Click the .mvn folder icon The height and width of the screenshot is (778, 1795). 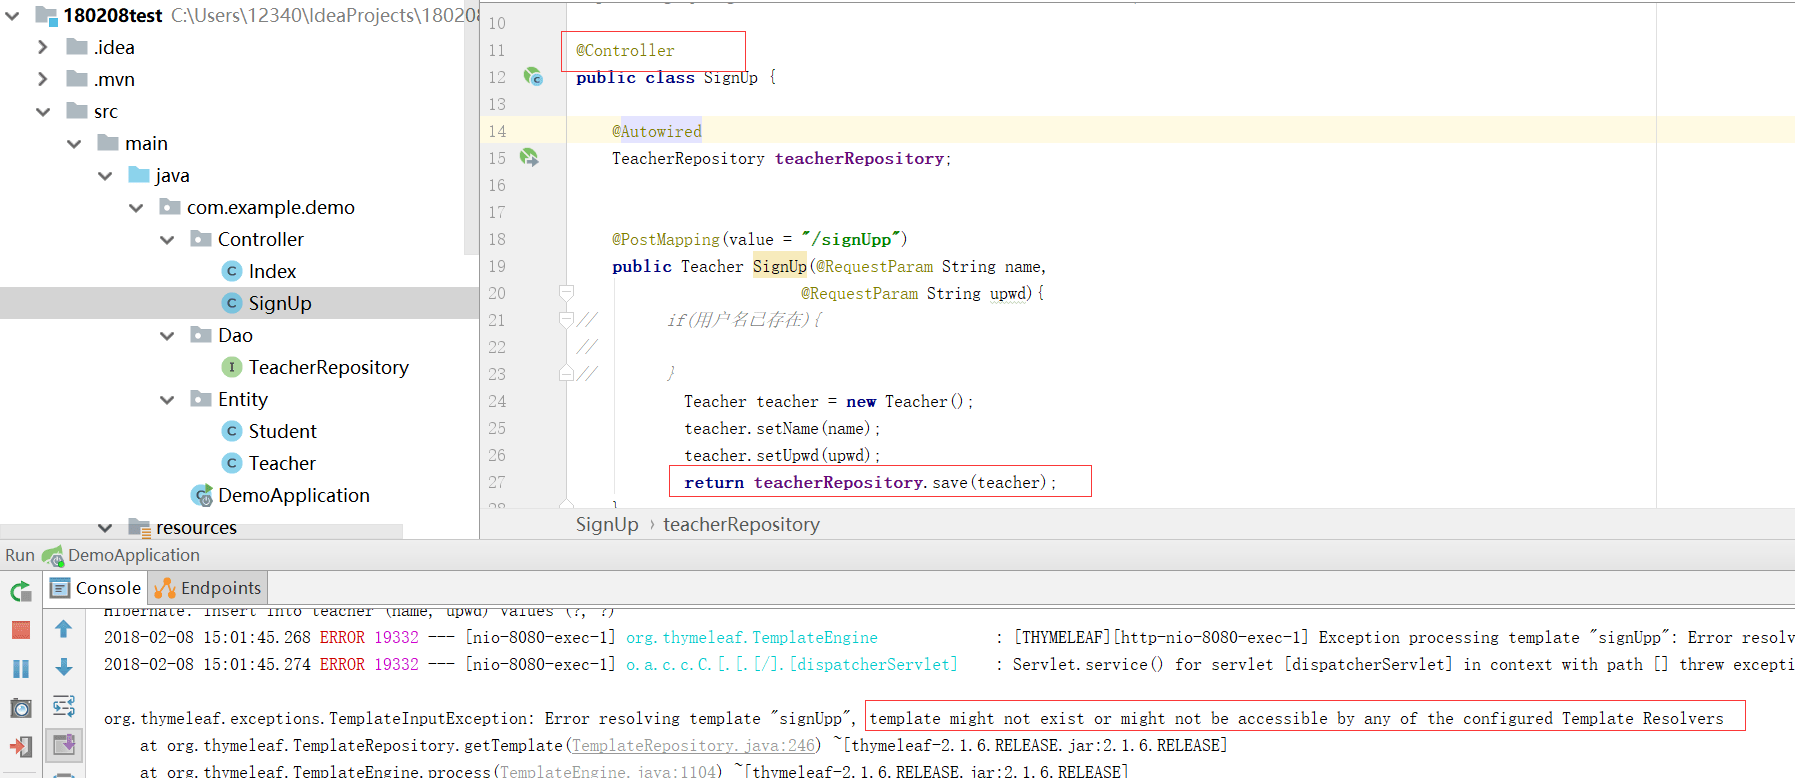click(x=77, y=79)
